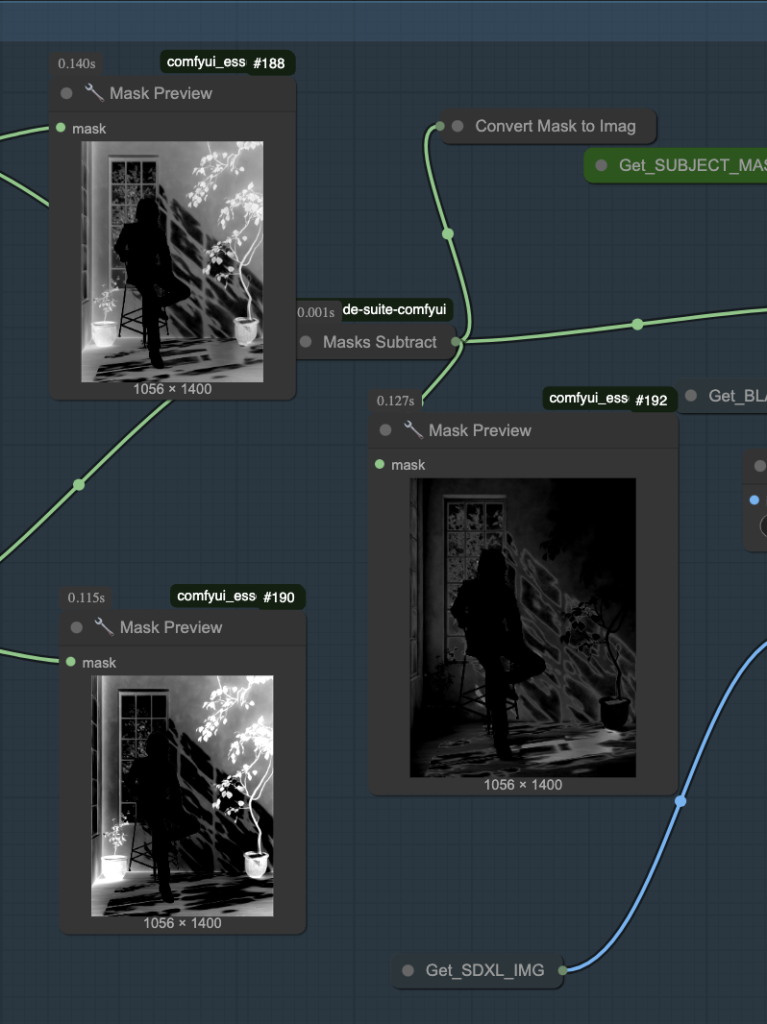The image size is (767, 1024).
Task: Click mask input socket on node #192
Action: point(380,464)
